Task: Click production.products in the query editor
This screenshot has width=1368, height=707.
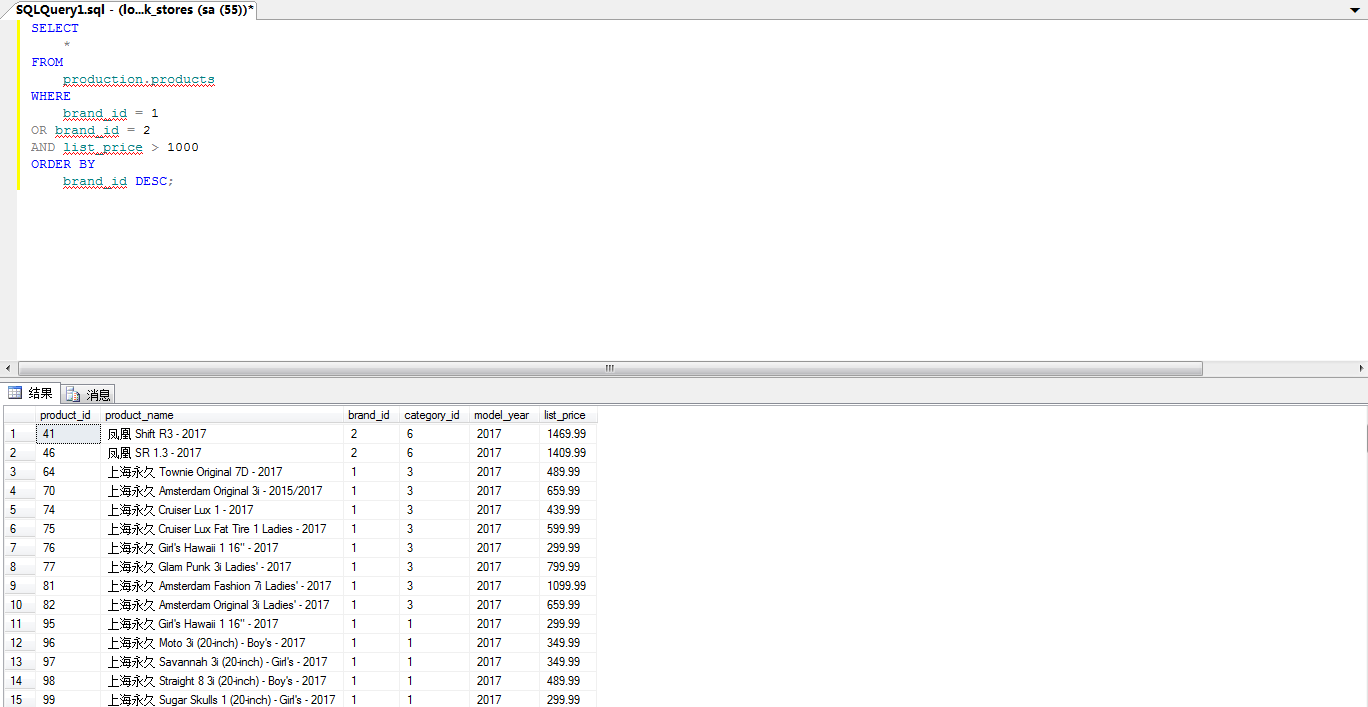Action: [x=139, y=79]
